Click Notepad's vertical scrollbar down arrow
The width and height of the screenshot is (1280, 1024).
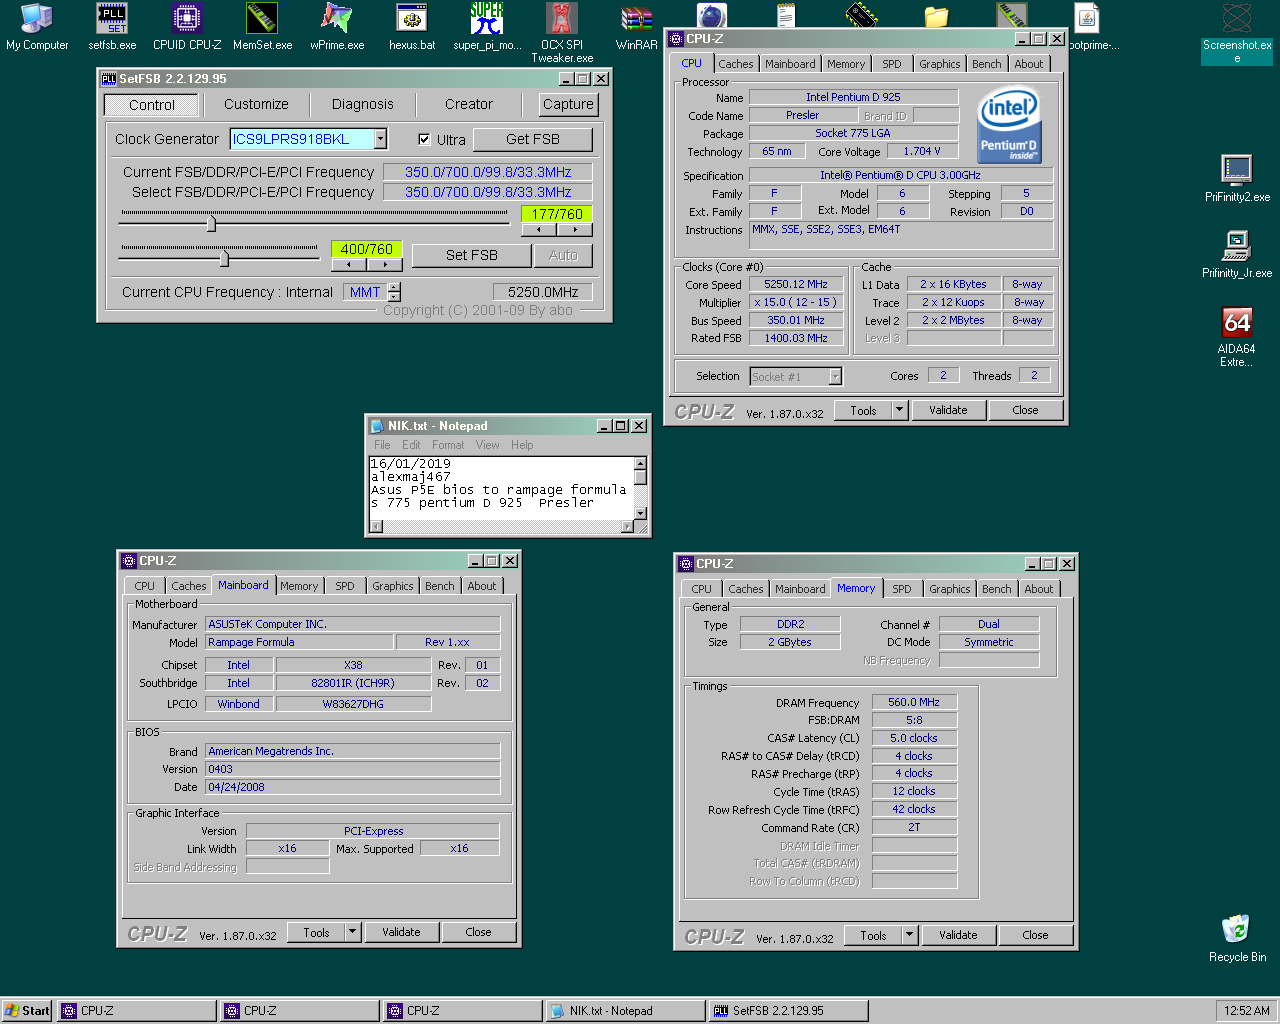pyautogui.click(x=640, y=514)
